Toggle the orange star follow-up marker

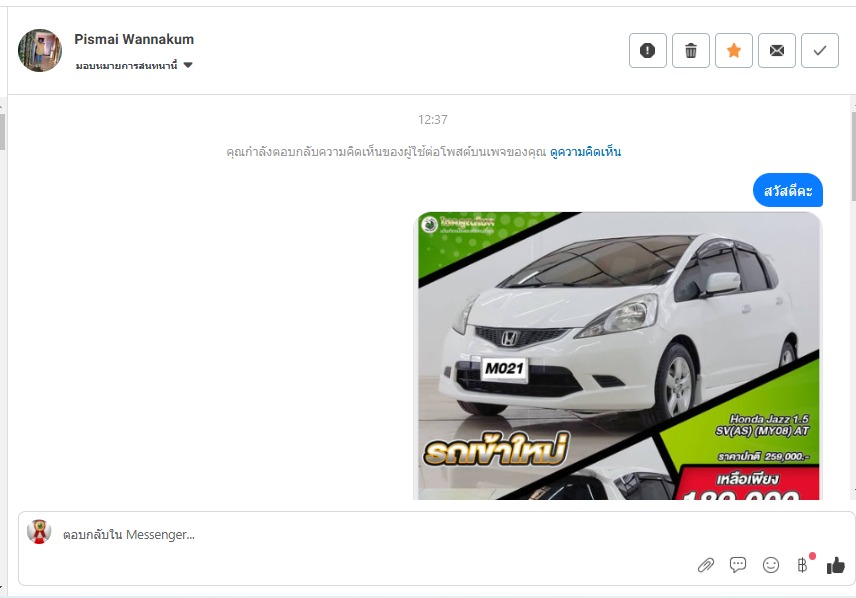point(734,51)
